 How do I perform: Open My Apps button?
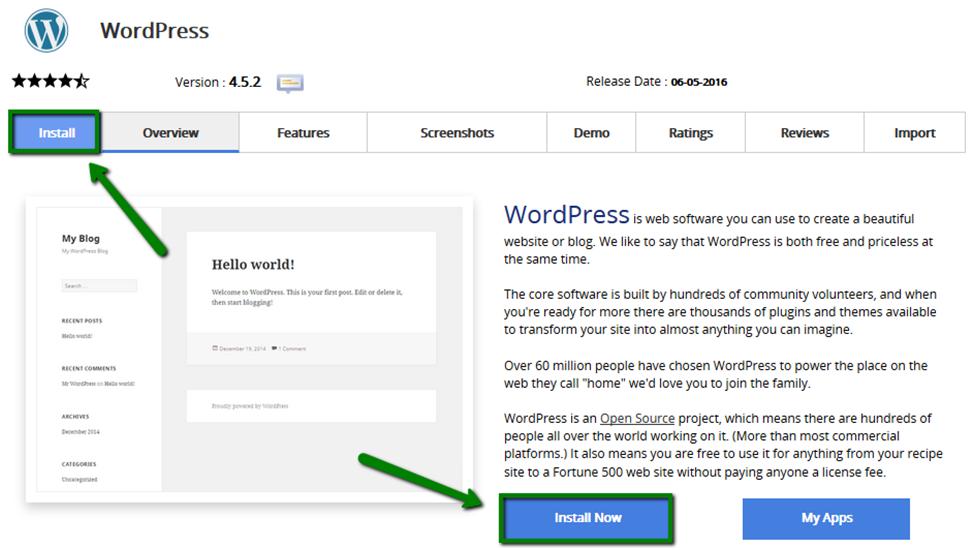coord(826,518)
